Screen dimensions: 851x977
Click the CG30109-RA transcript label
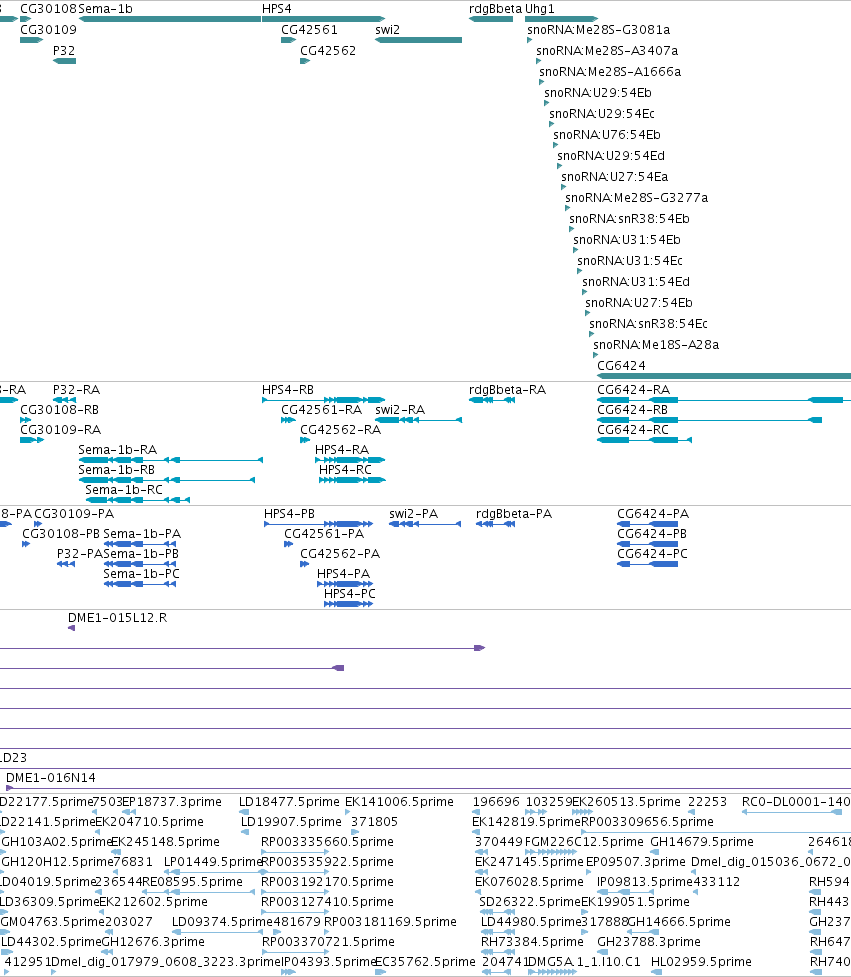click(x=60, y=430)
